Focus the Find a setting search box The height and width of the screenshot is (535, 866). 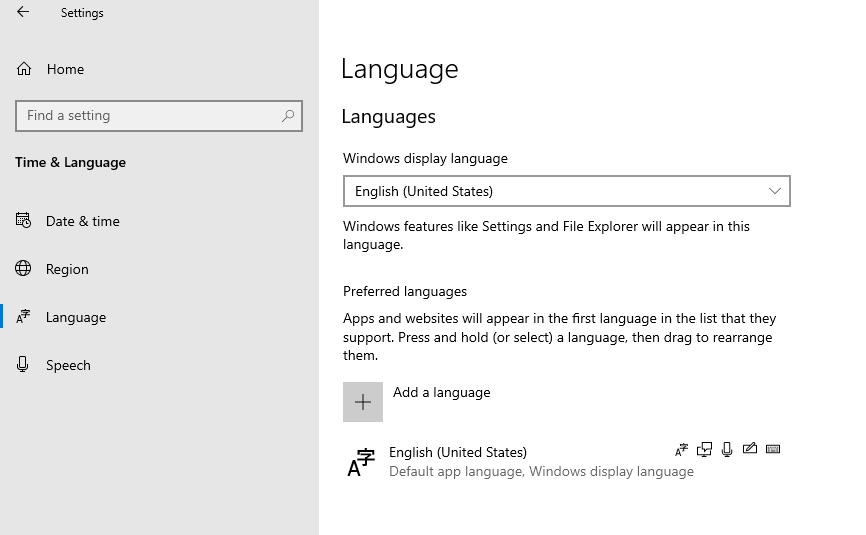tap(159, 116)
